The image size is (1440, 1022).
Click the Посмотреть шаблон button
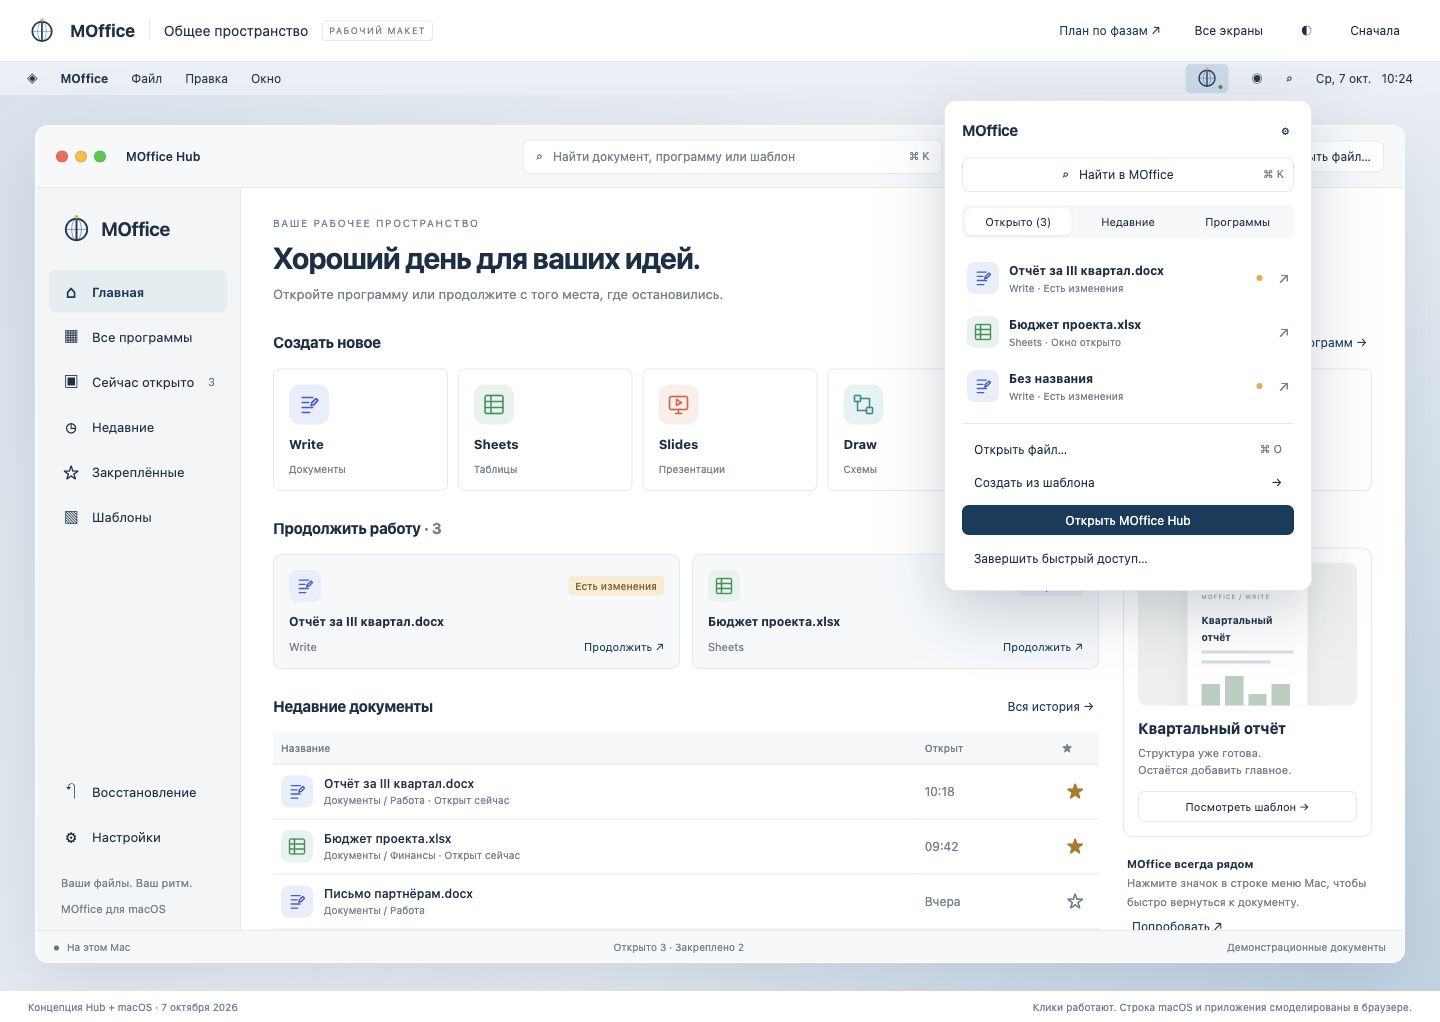[1247, 807]
